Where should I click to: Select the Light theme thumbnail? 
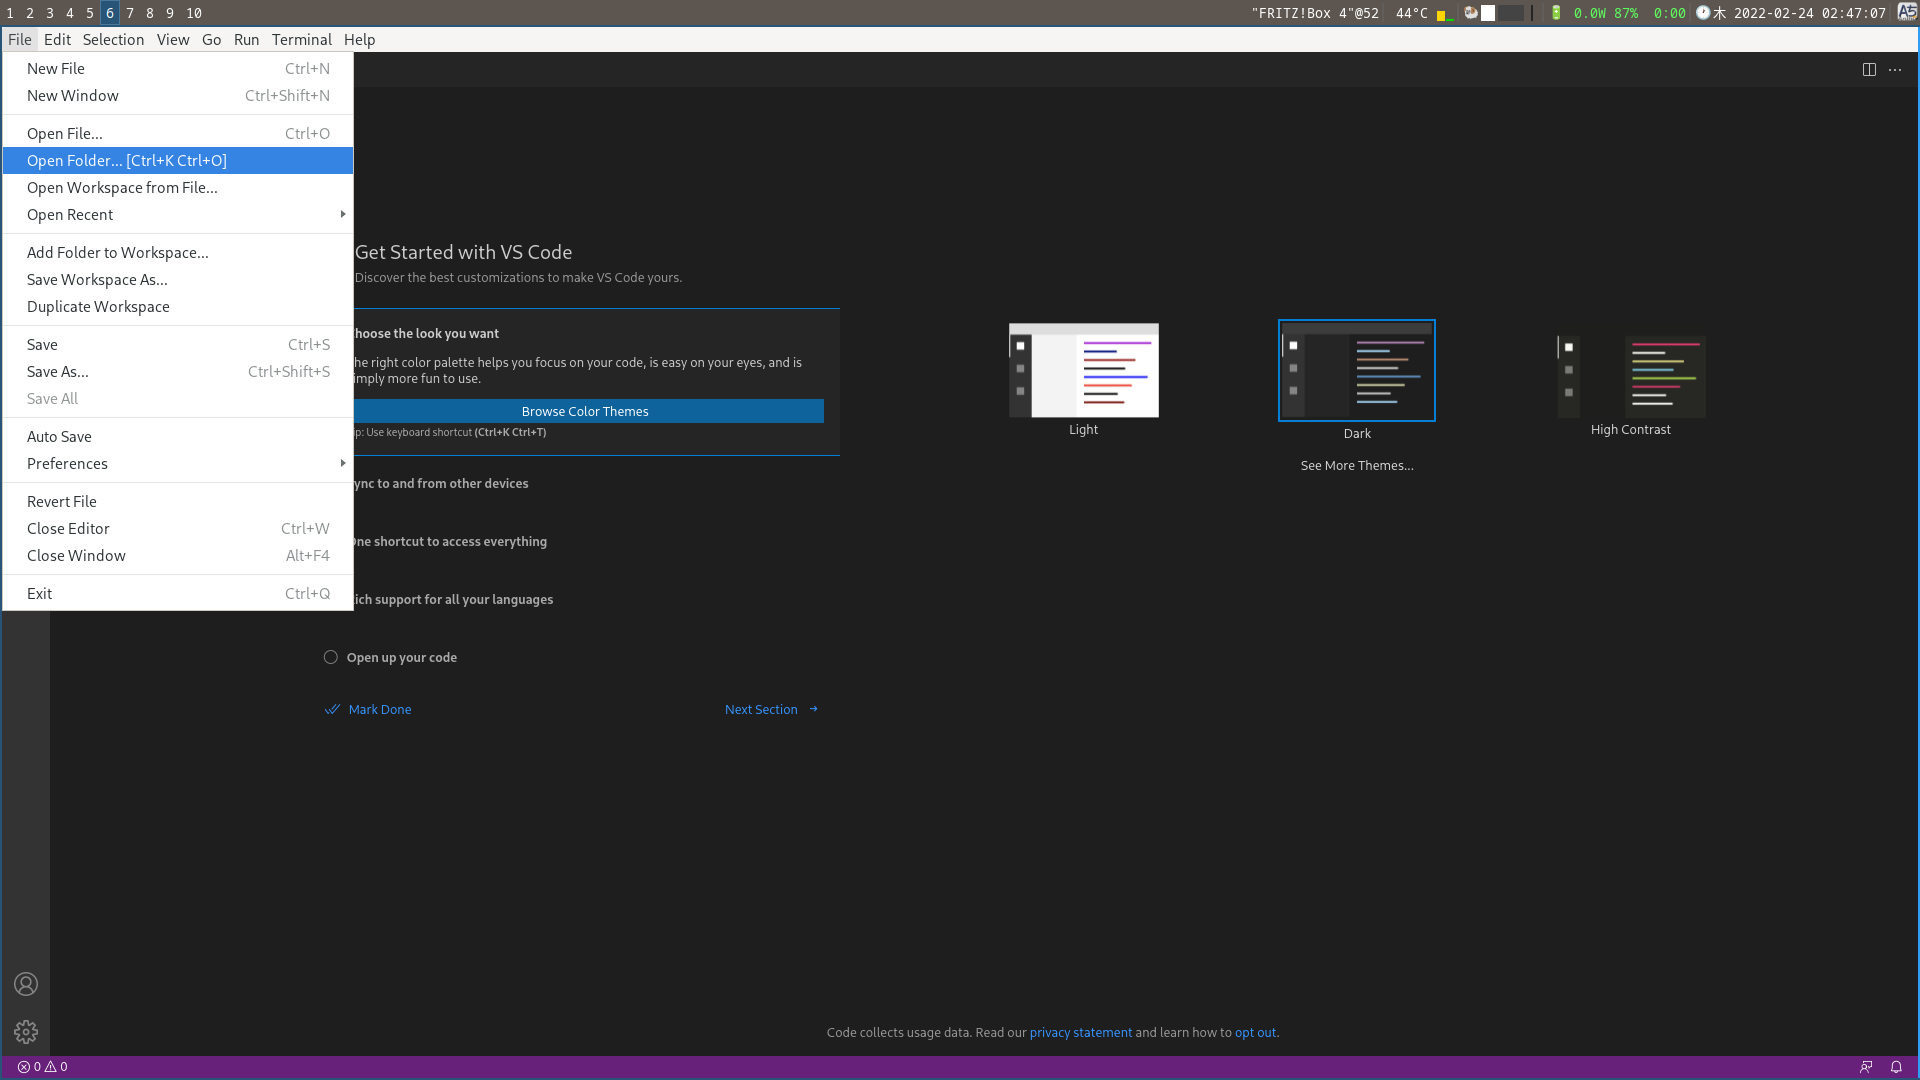1084,370
